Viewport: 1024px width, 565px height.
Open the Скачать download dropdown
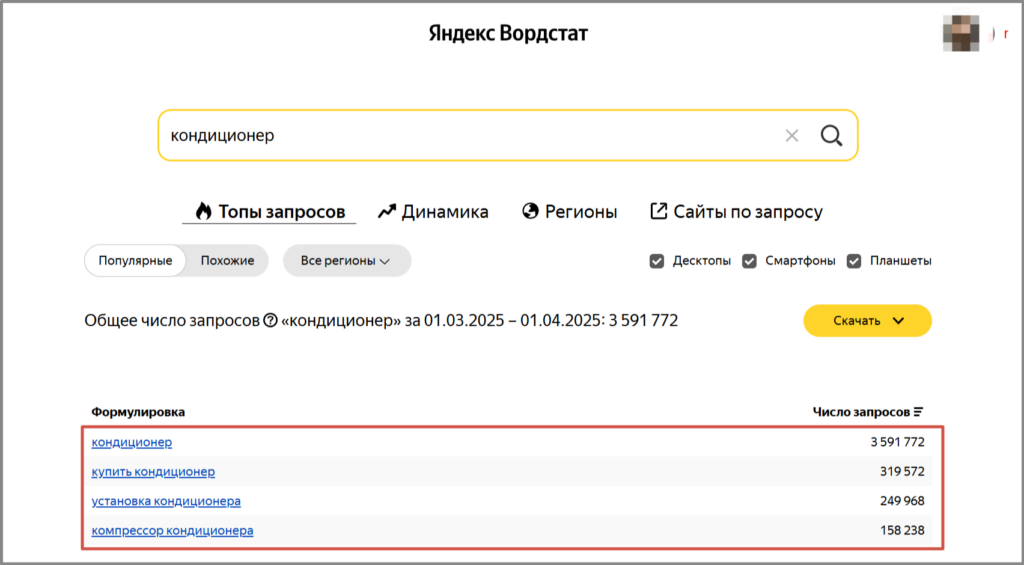pyautogui.click(x=867, y=321)
